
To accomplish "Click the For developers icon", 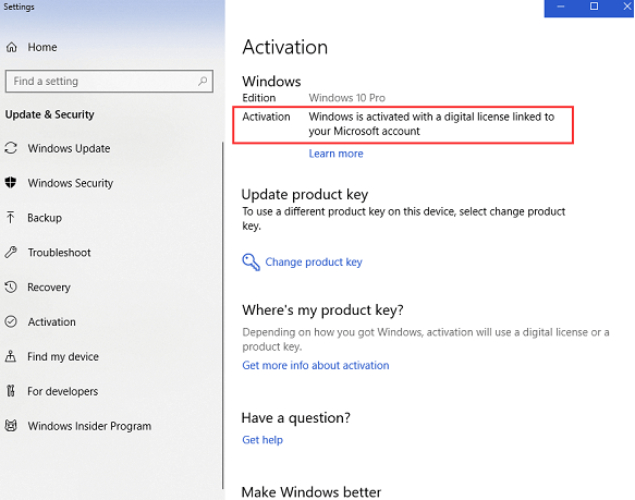I will [12, 391].
